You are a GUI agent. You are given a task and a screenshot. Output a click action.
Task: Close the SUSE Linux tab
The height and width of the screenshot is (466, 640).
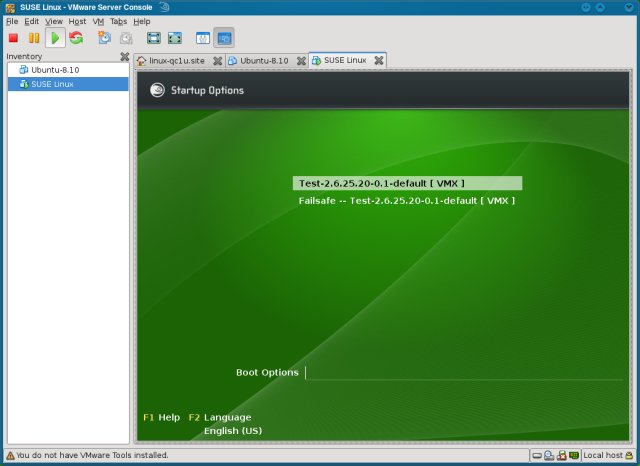click(379, 60)
